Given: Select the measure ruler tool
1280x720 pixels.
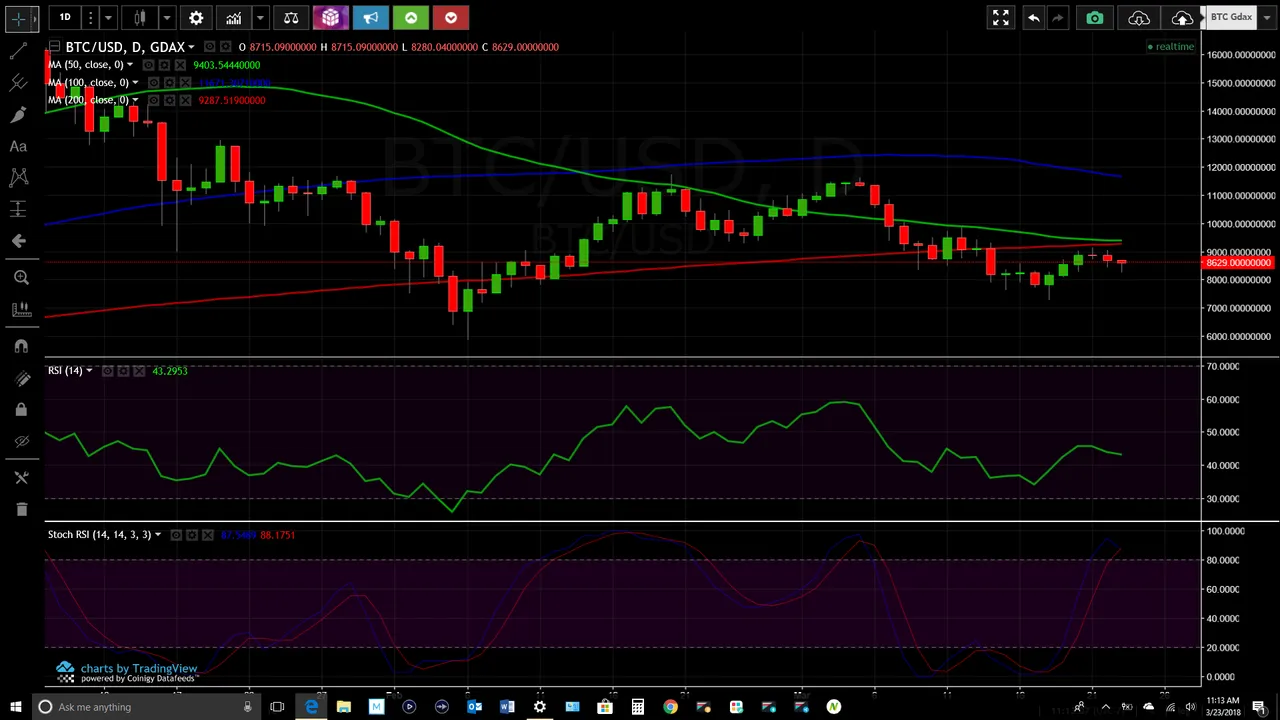Looking at the screenshot, I should [x=21, y=310].
